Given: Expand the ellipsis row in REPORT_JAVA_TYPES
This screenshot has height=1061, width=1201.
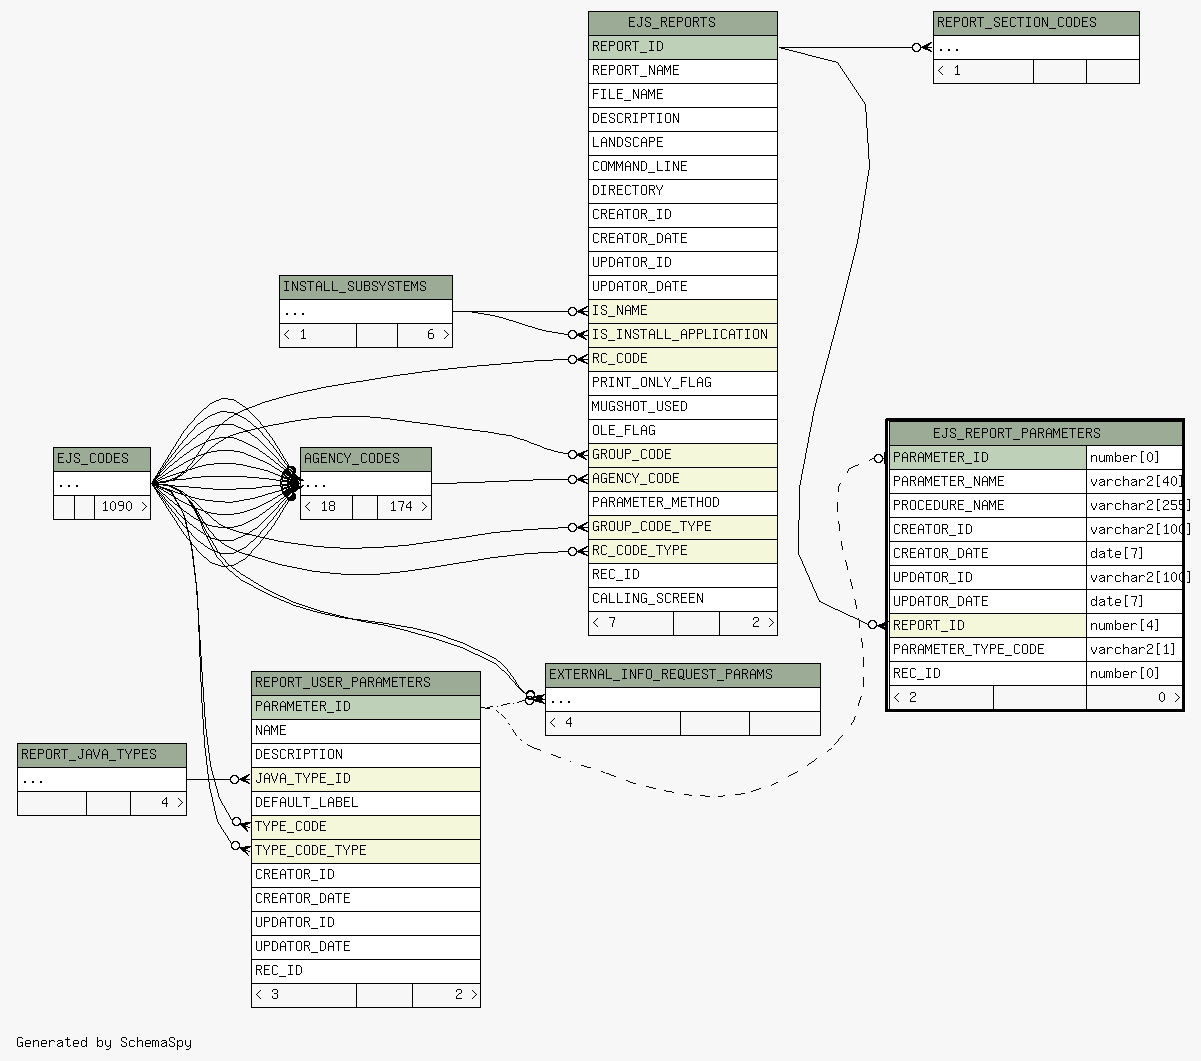Looking at the screenshot, I should tap(101, 779).
